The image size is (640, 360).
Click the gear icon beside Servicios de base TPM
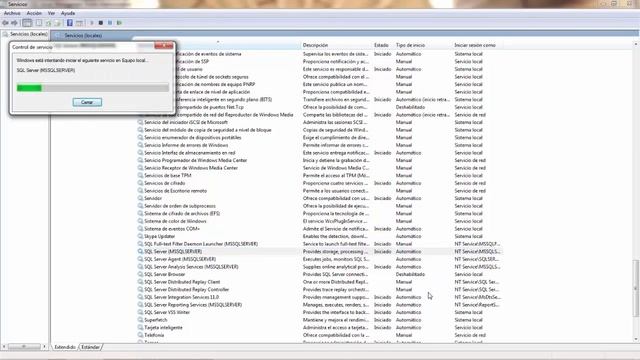click(140, 176)
